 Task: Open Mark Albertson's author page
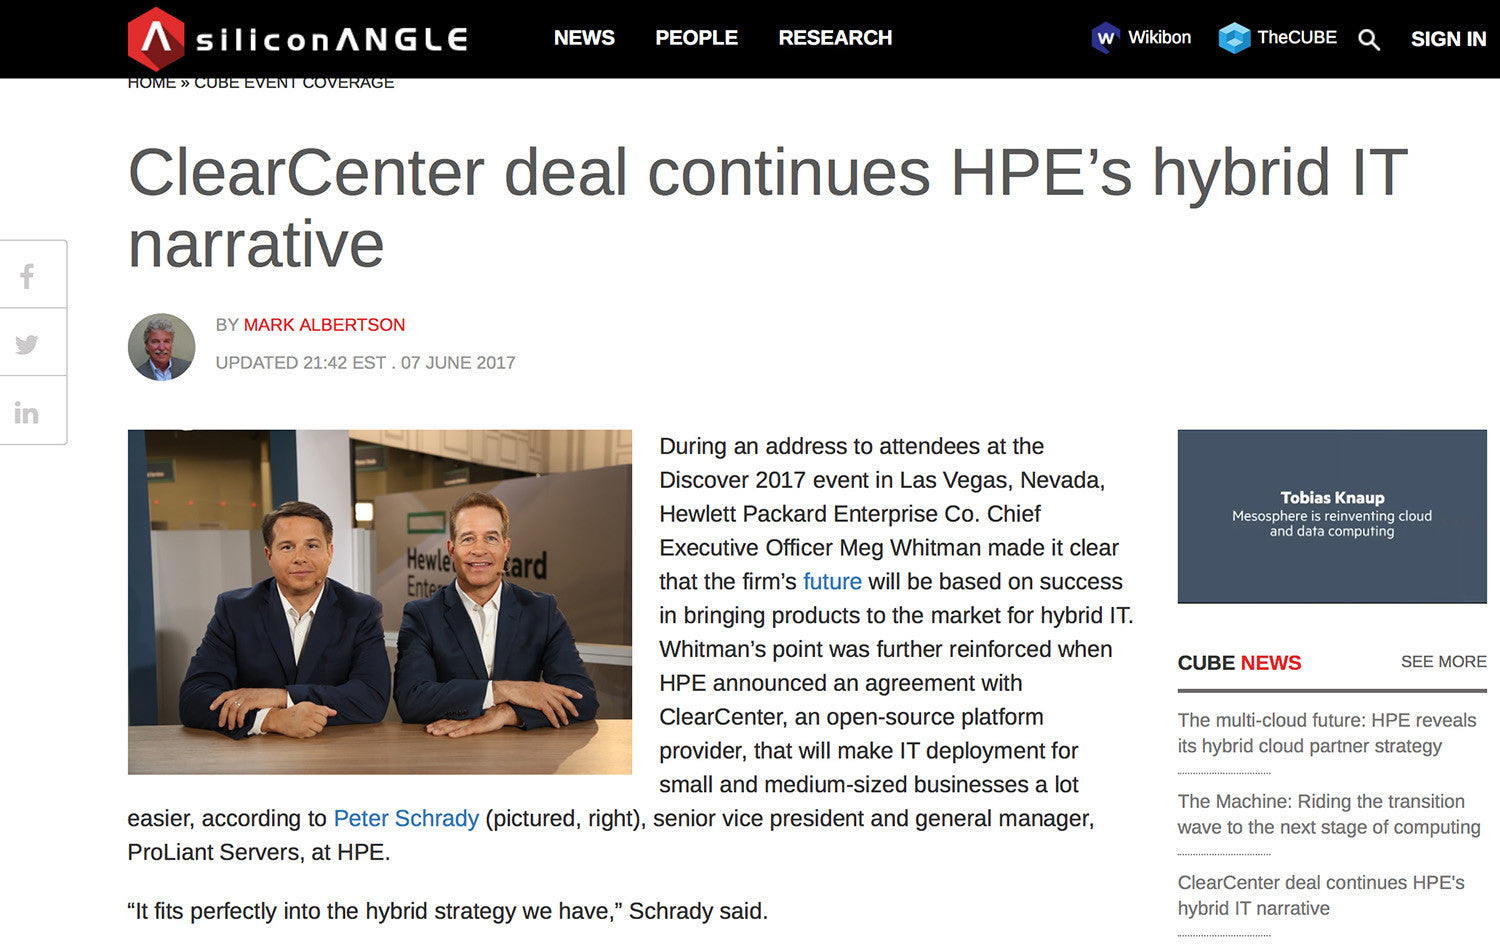click(x=324, y=325)
